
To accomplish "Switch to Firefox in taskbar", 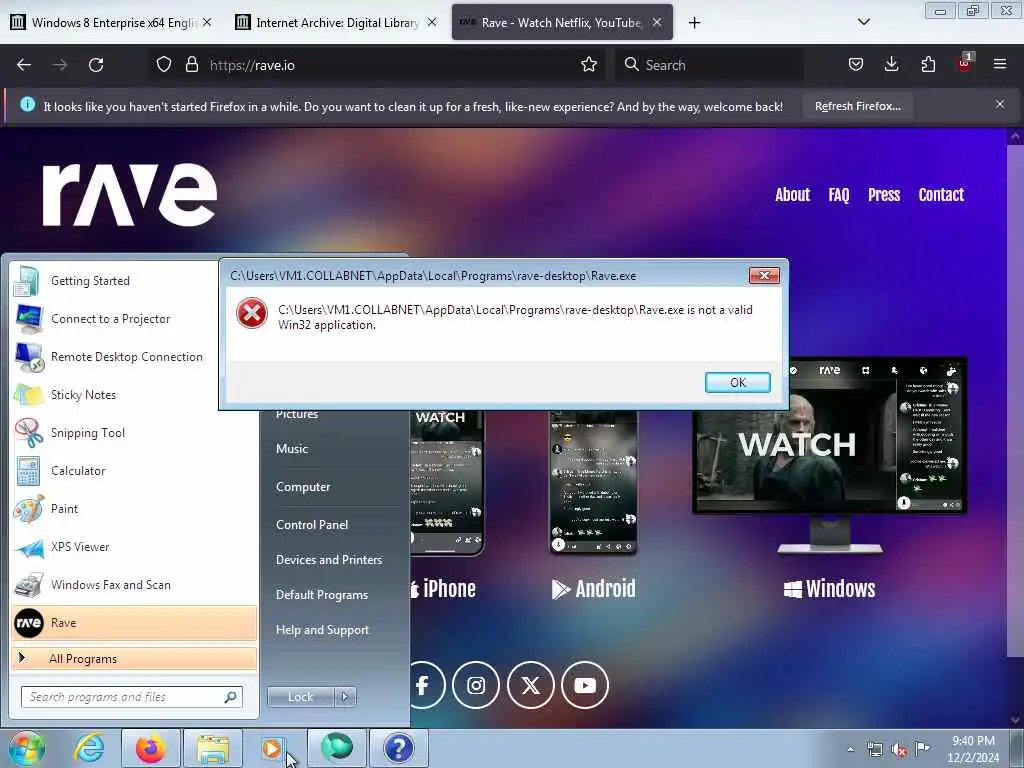I will [x=151, y=748].
